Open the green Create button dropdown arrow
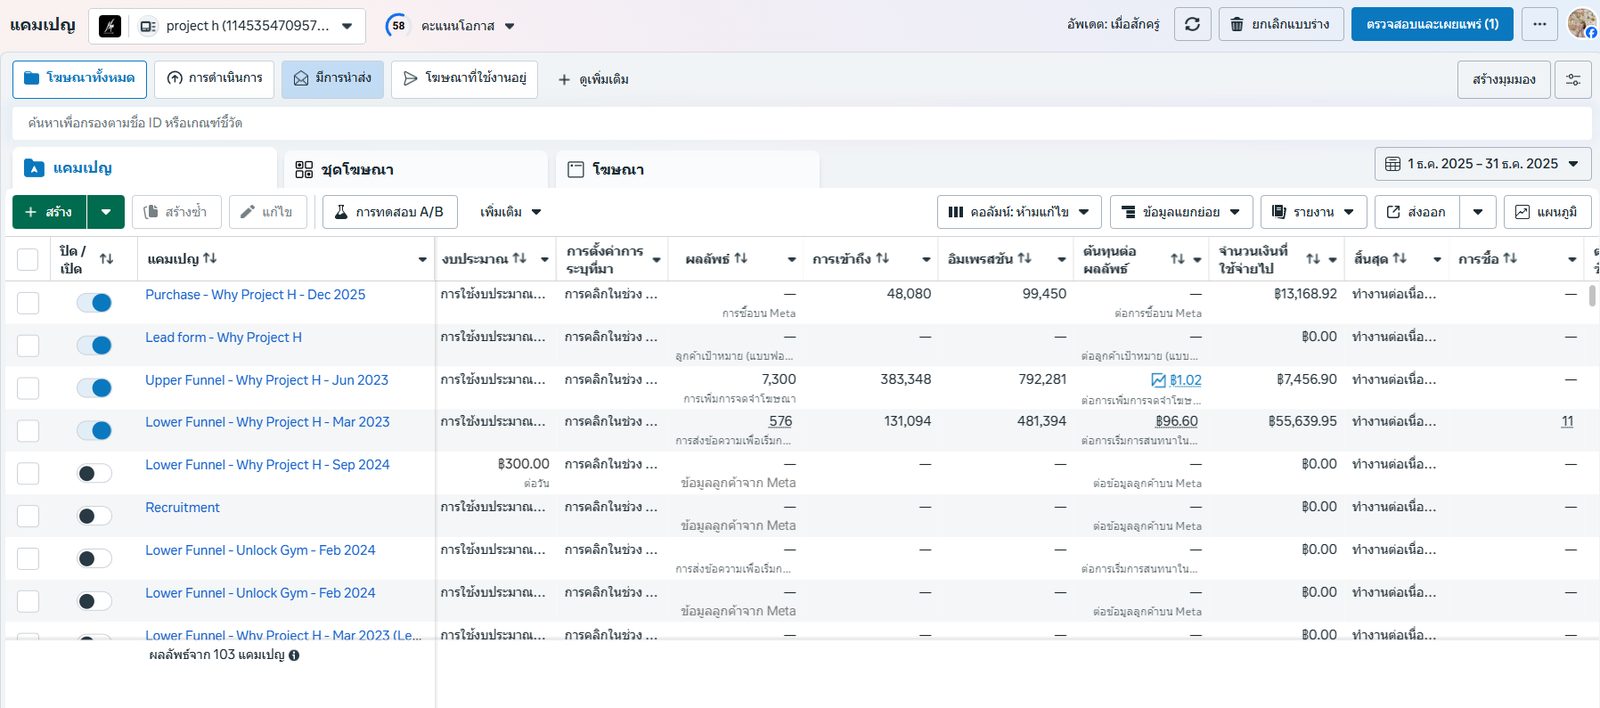 pos(106,212)
